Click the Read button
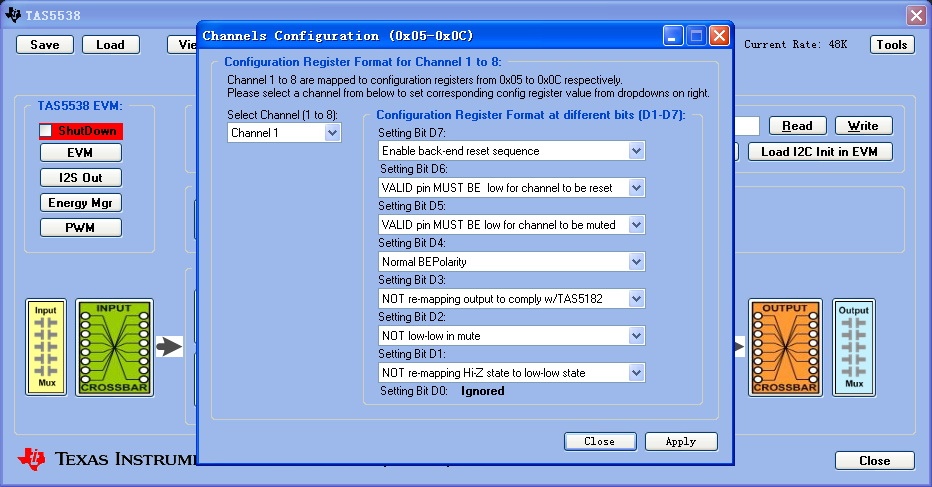Screen dimensions: 932x487 coord(798,125)
